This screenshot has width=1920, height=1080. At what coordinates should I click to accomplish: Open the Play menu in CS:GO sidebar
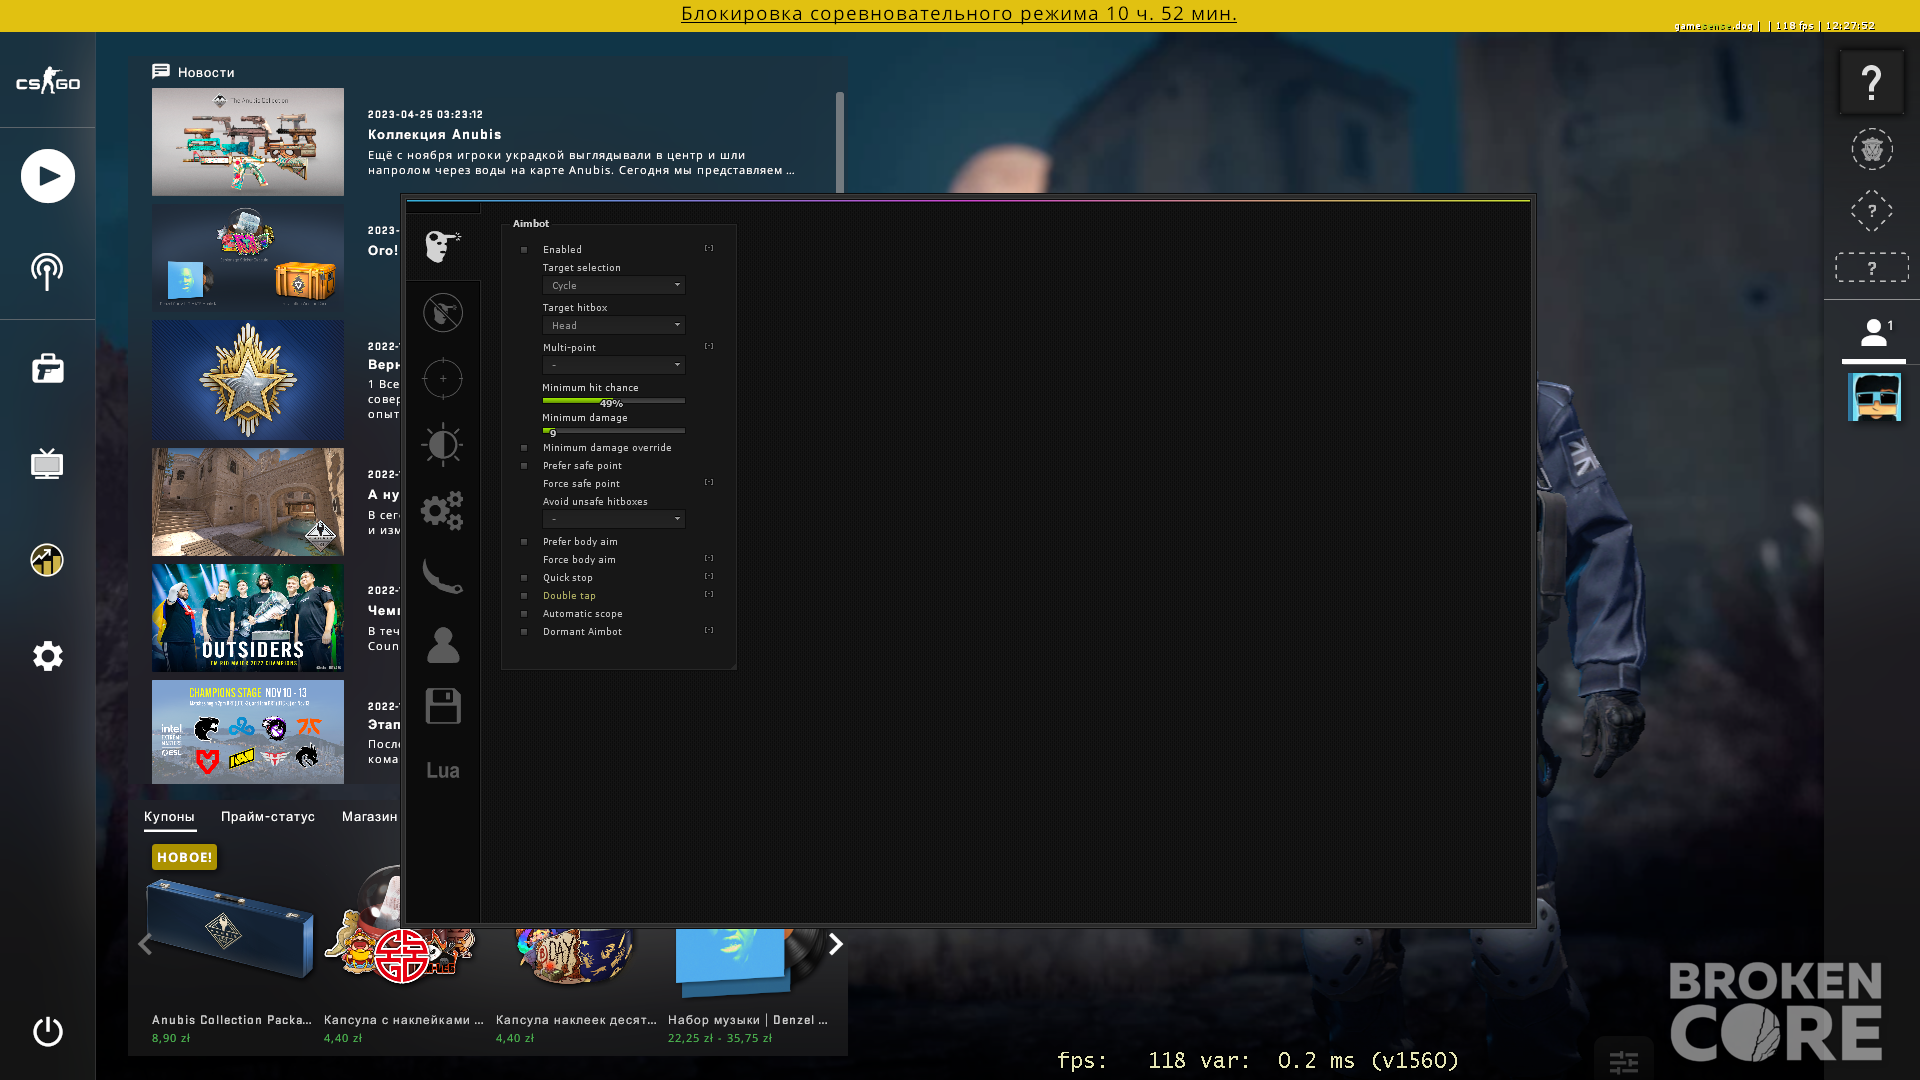click(x=48, y=176)
